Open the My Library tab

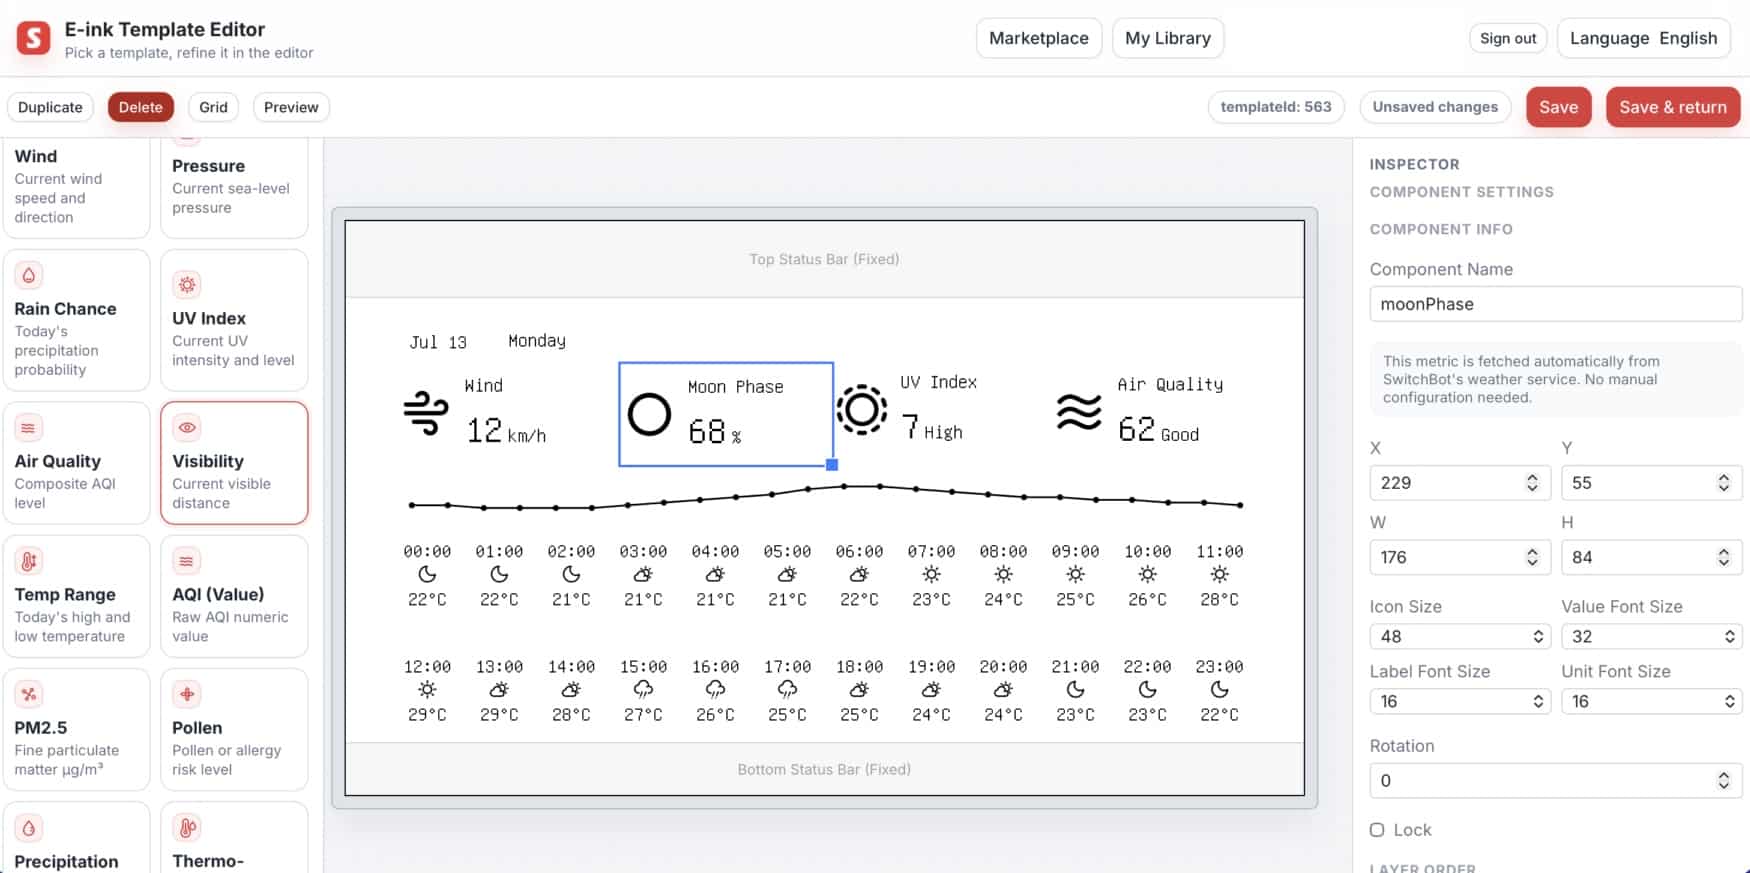1168,38
